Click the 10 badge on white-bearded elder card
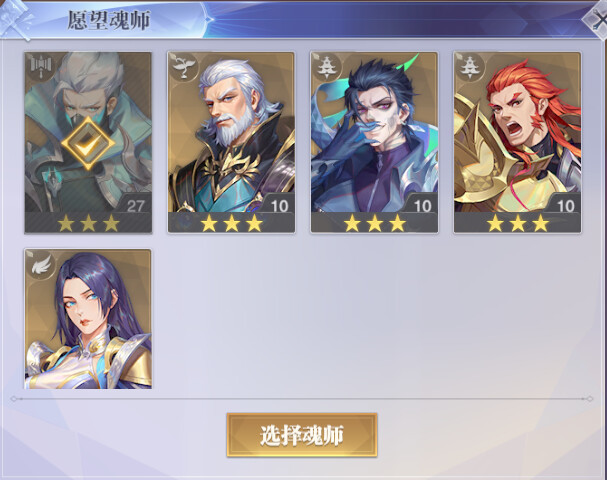This screenshot has height=480, width=607. pos(279,206)
